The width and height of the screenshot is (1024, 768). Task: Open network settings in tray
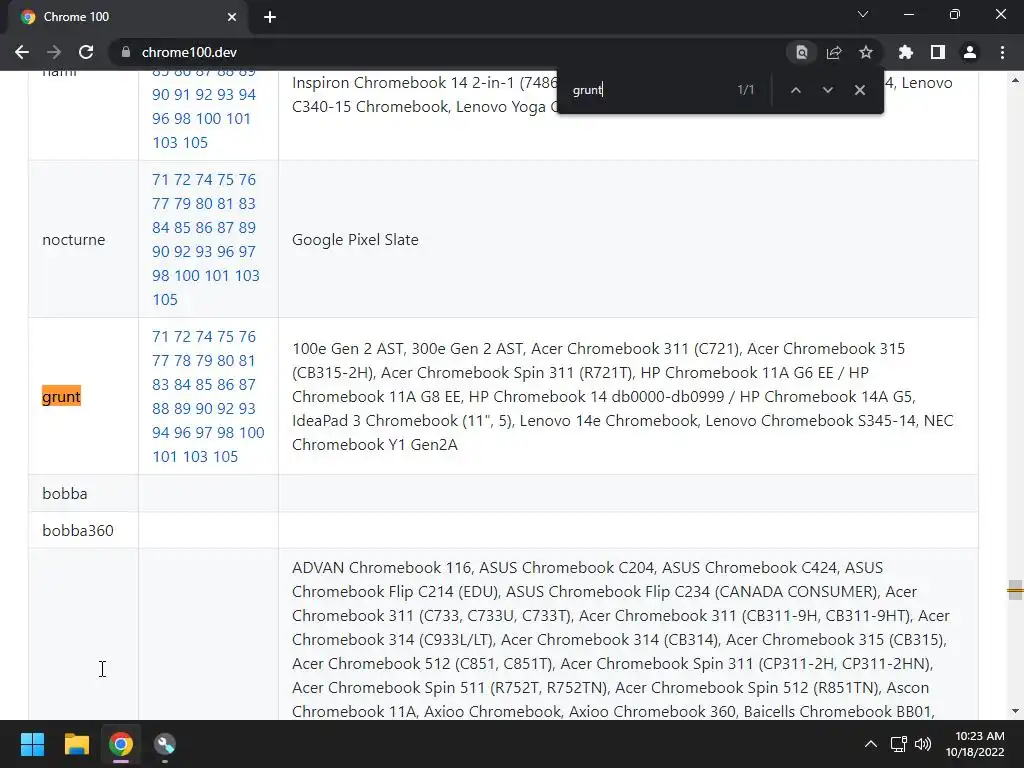coord(899,744)
